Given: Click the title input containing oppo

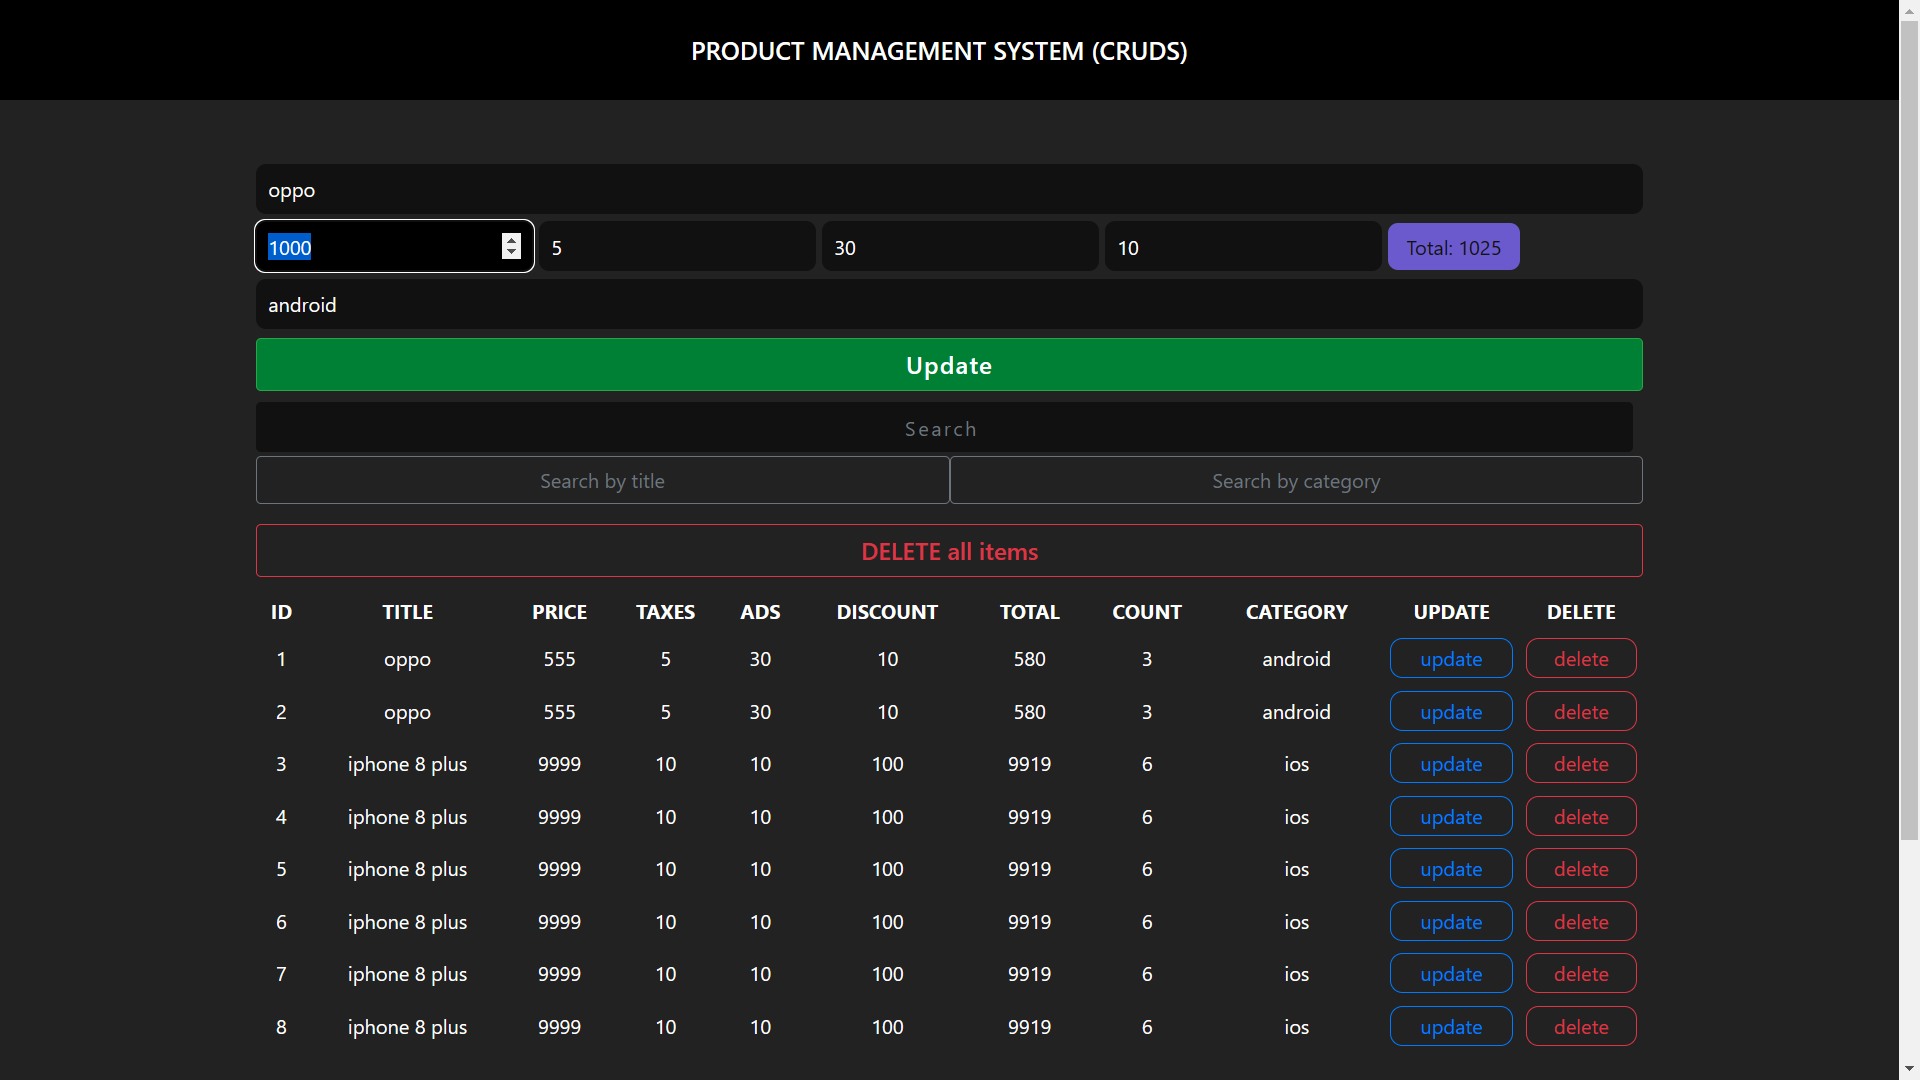Looking at the screenshot, I should point(949,189).
